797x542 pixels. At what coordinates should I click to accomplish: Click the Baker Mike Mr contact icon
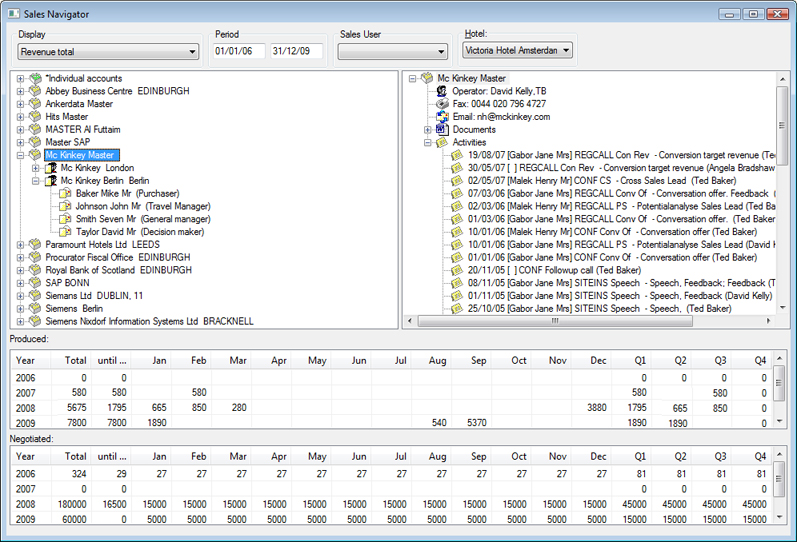click(x=65, y=193)
